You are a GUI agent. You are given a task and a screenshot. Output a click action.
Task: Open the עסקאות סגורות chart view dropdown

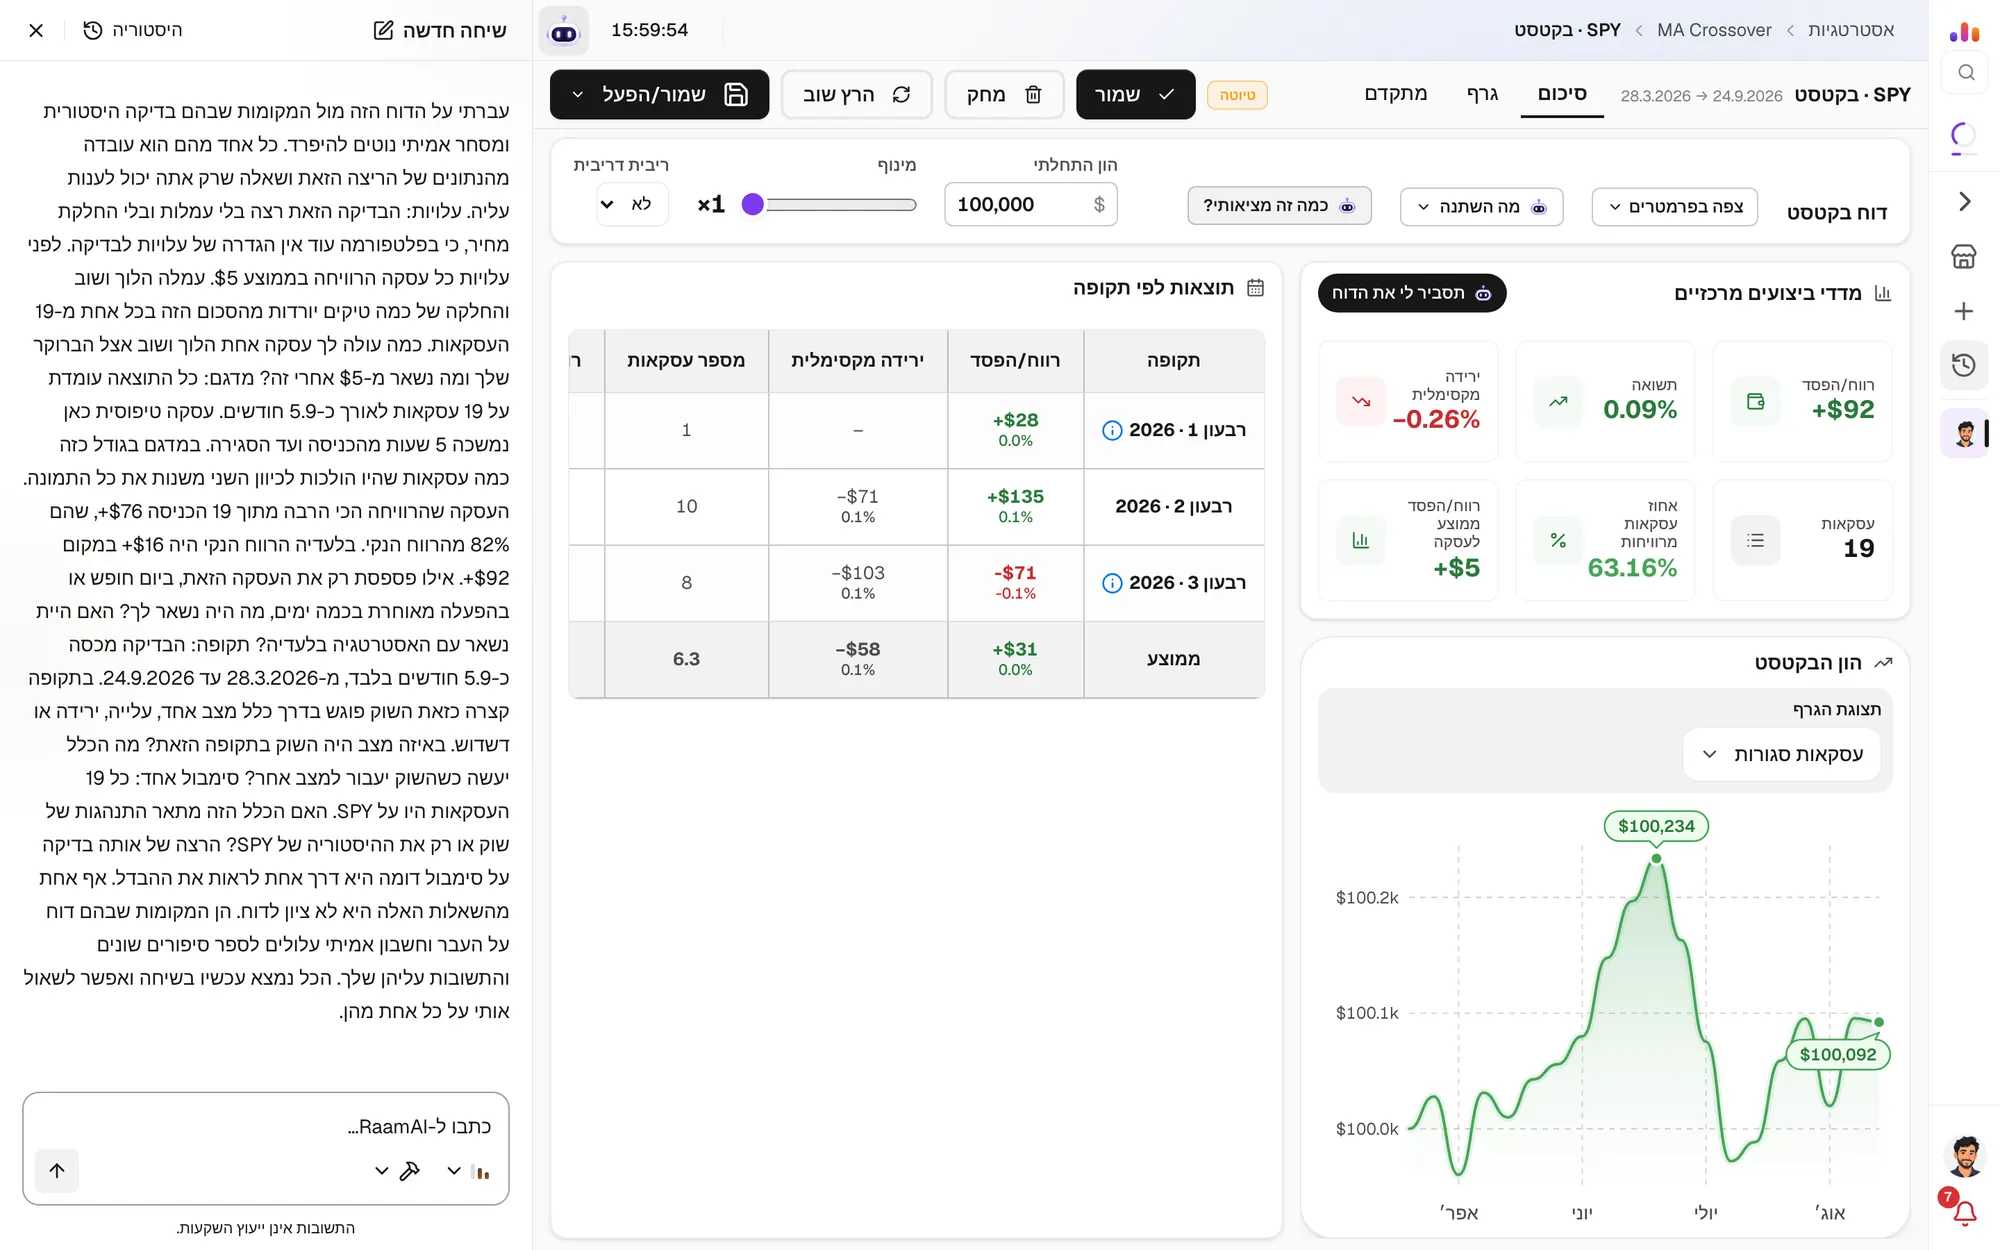tap(1781, 754)
